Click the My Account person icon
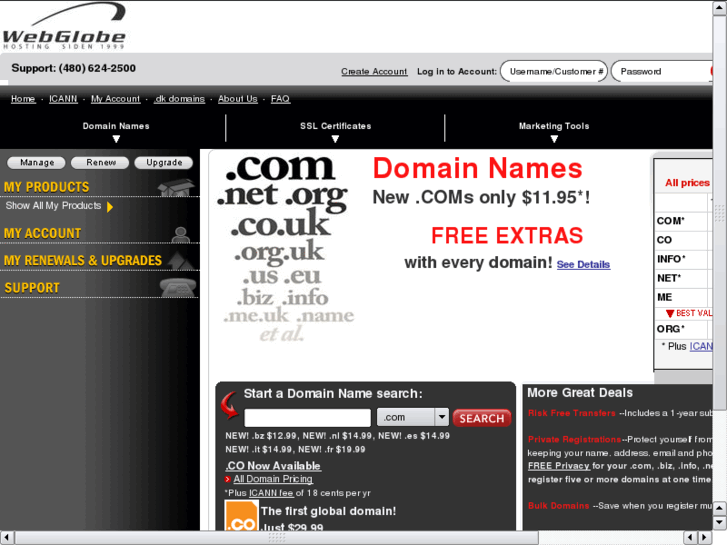This screenshot has width=727, height=545. pyautogui.click(x=180, y=234)
